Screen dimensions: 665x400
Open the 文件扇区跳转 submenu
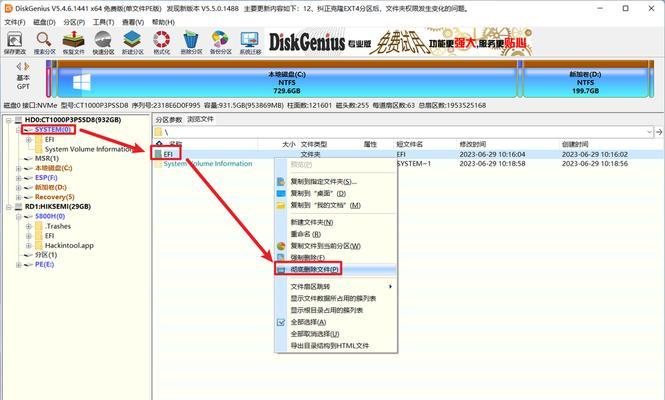click(335, 287)
